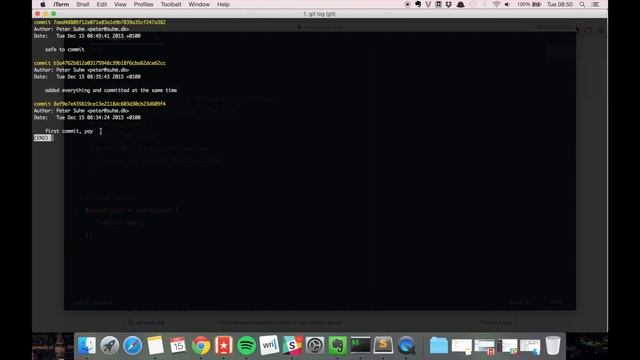Open the Profiles menu
The image size is (640, 360).
(143, 4)
